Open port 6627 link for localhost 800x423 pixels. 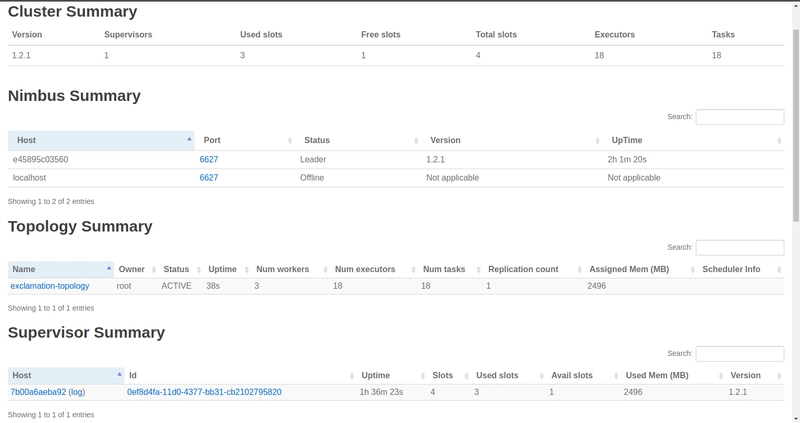pos(209,178)
